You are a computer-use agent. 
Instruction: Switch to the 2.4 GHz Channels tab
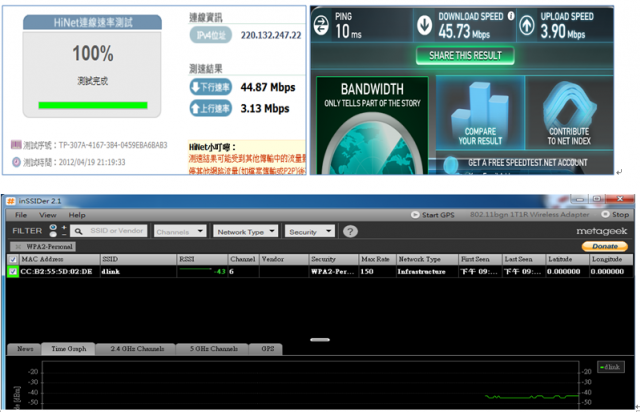point(137,349)
